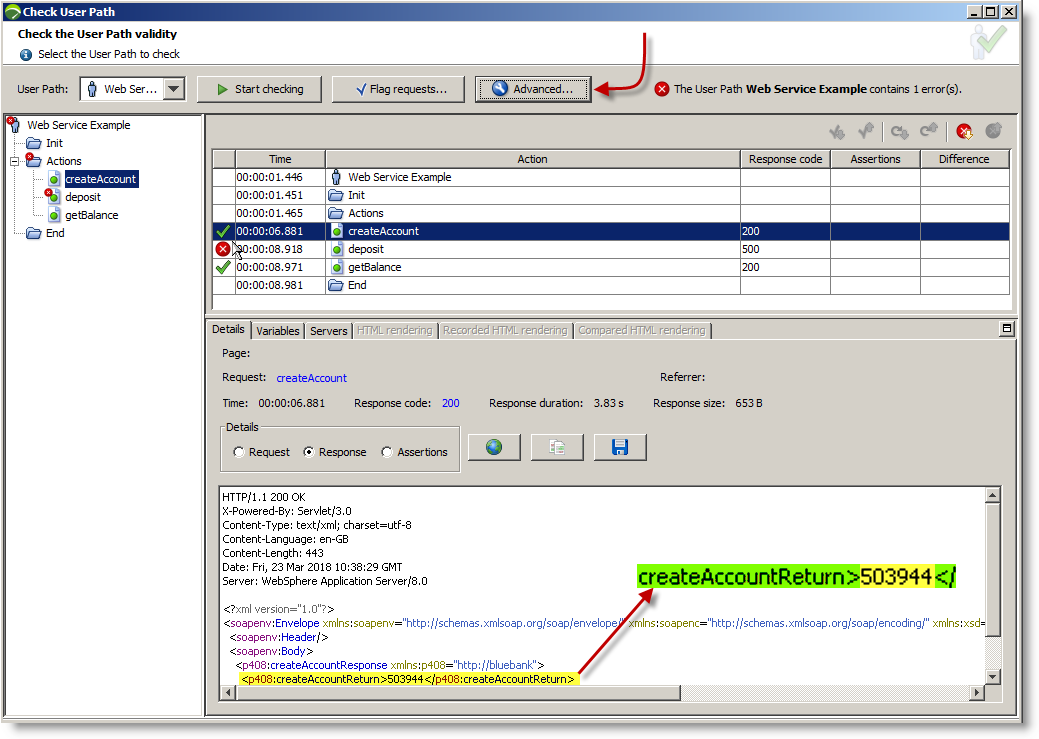Viewport: 1039px width, 739px height.
Task: Select getBalance in the user path tree
Action: tap(91, 215)
